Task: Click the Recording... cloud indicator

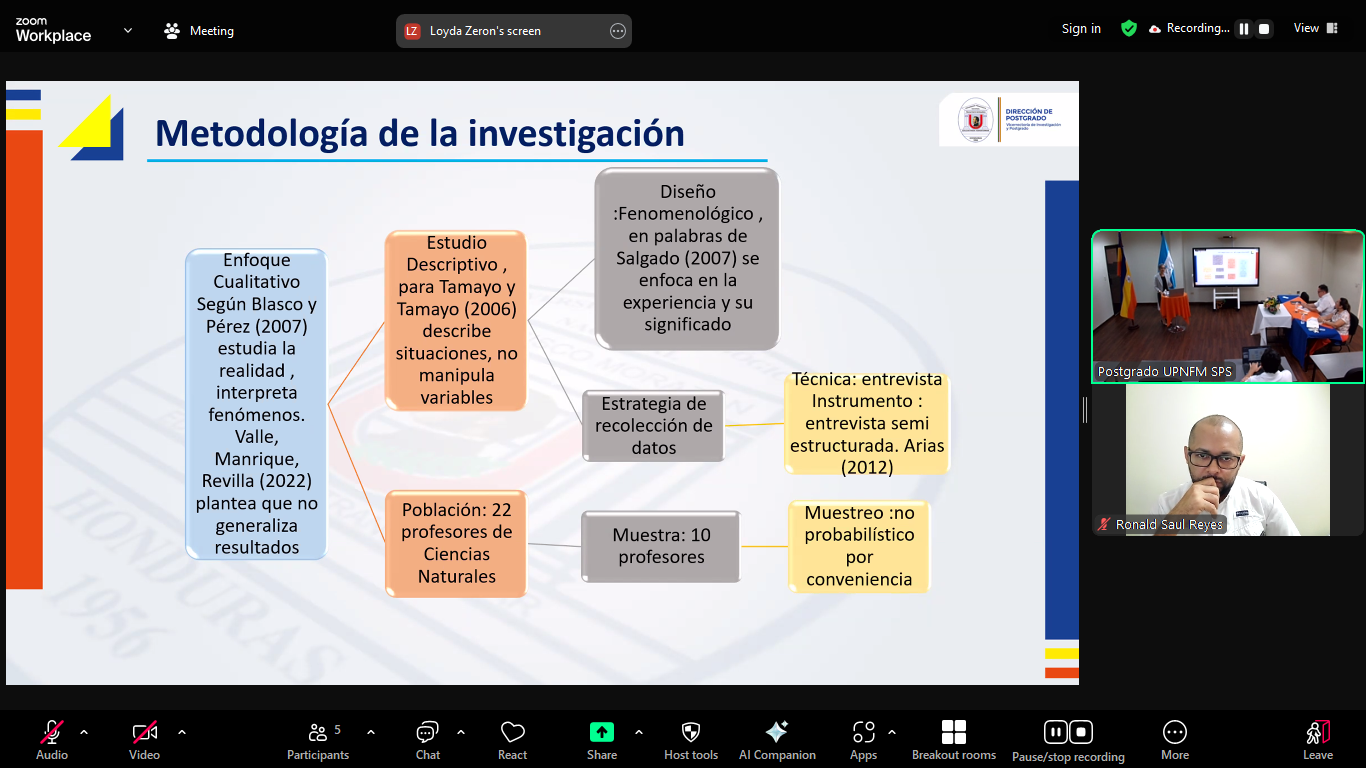Action: (x=1189, y=29)
